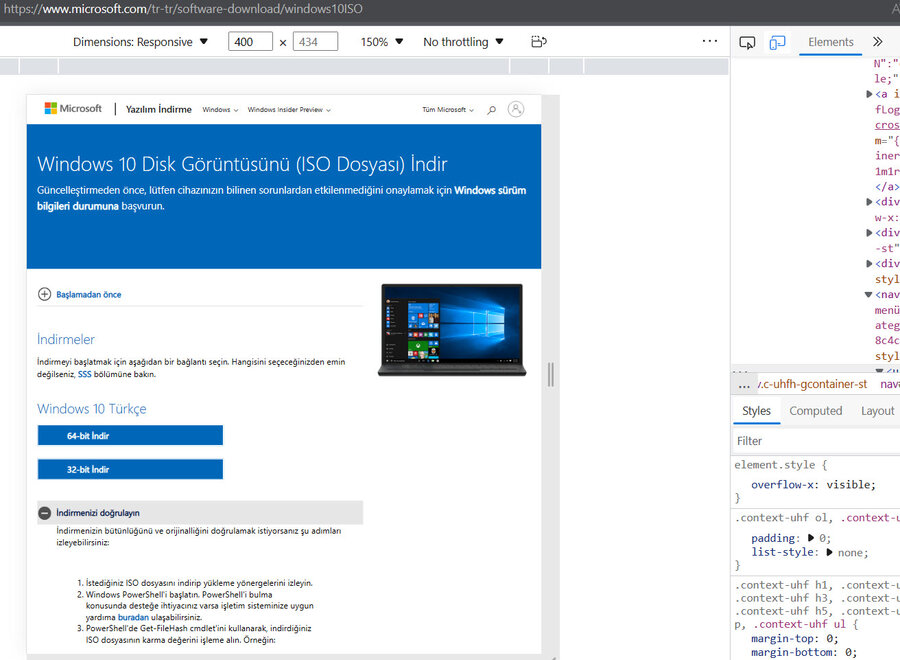Open the Dimensions: Responsive dropdown
The width and height of the screenshot is (900, 660).
(140, 42)
